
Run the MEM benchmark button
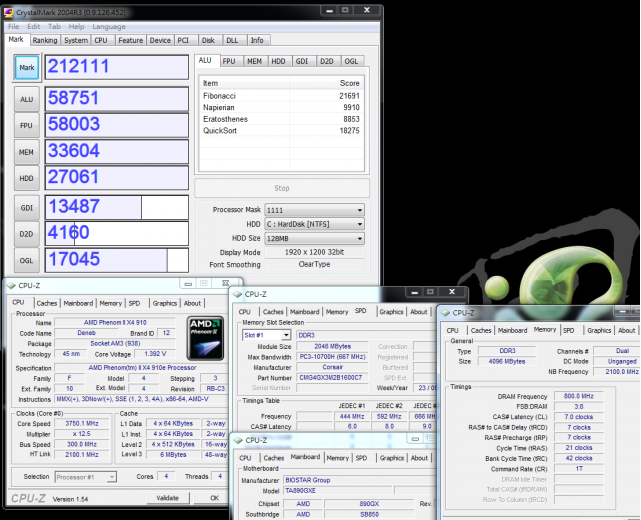(x=27, y=152)
